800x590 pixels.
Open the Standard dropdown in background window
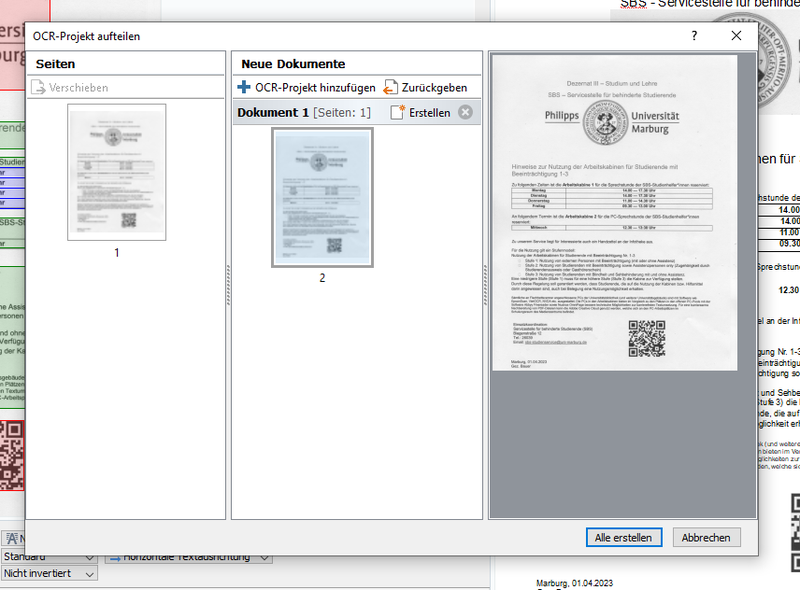pyautogui.click(x=49, y=558)
